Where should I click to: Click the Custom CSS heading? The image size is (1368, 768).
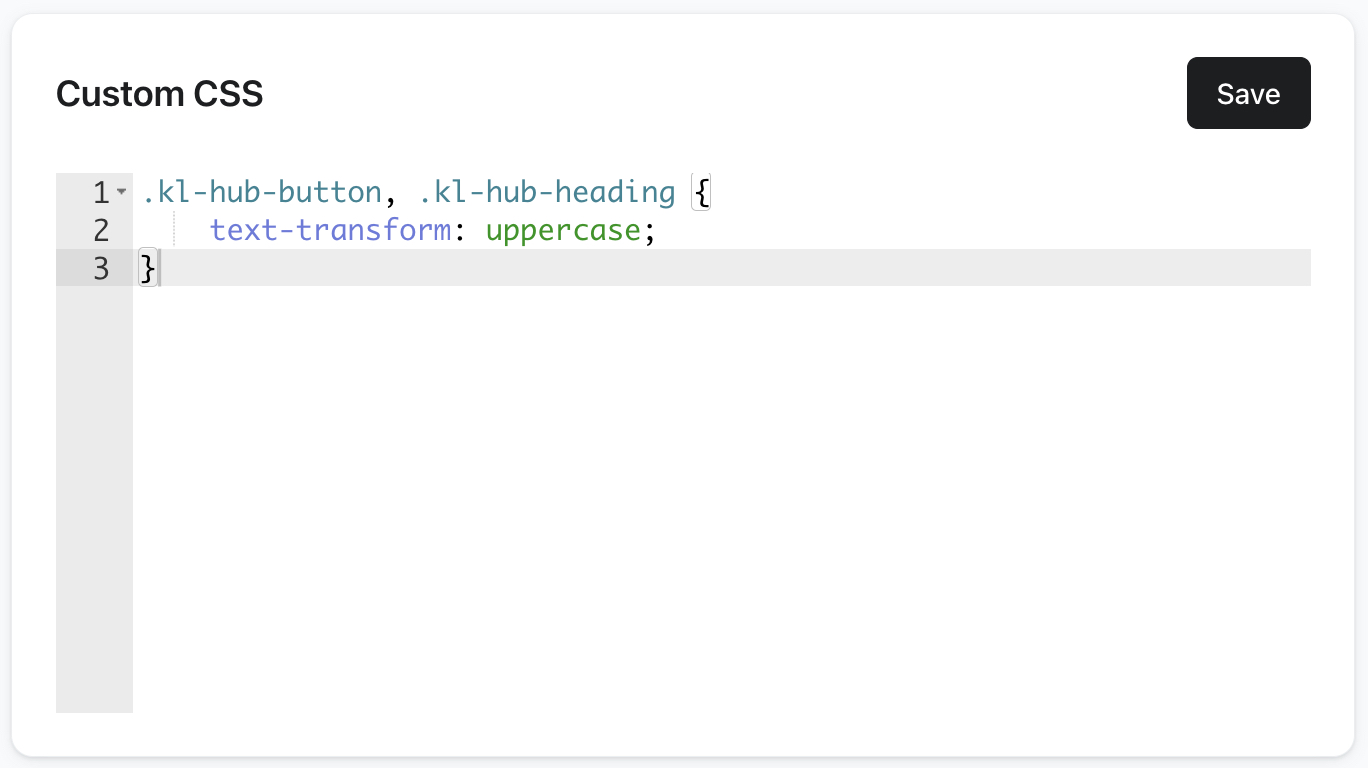159,93
